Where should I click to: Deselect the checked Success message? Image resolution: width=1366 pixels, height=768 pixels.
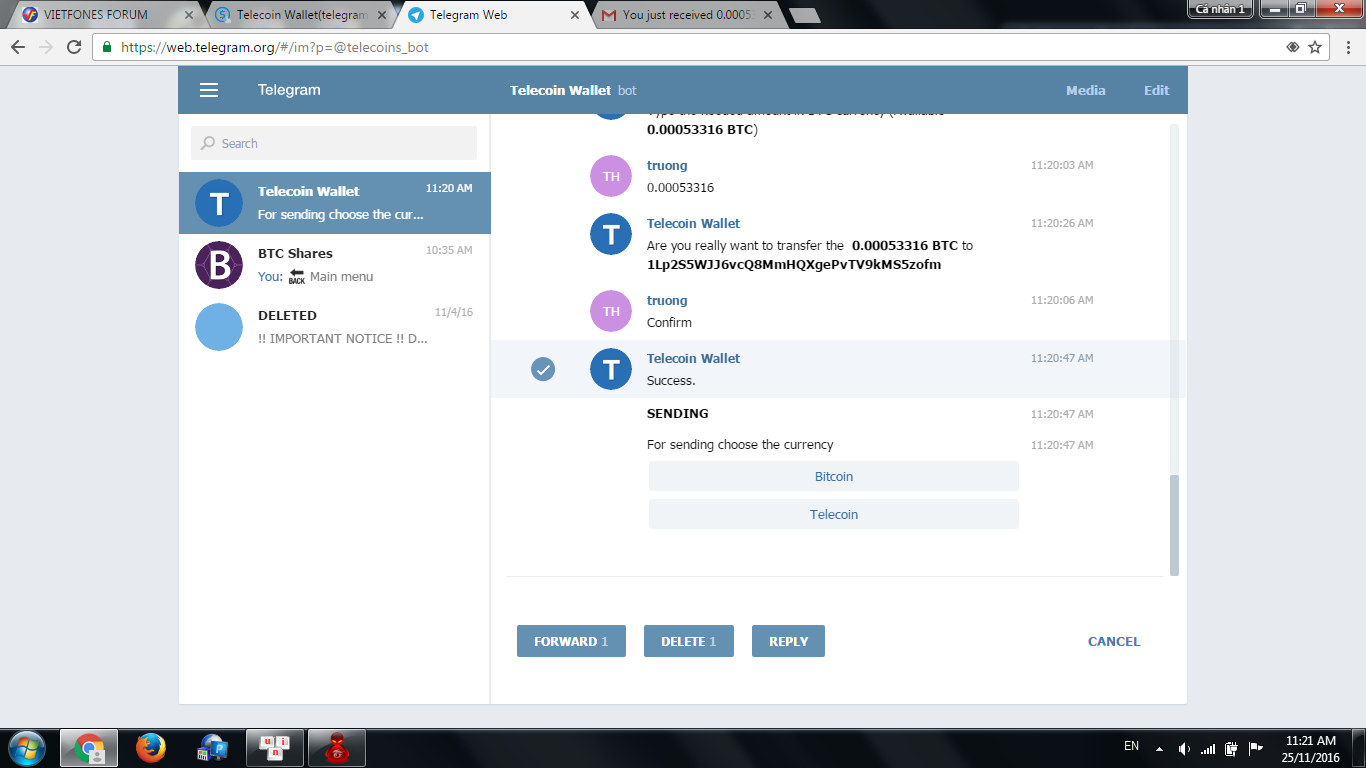pyautogui.click(x=543, y=369)
